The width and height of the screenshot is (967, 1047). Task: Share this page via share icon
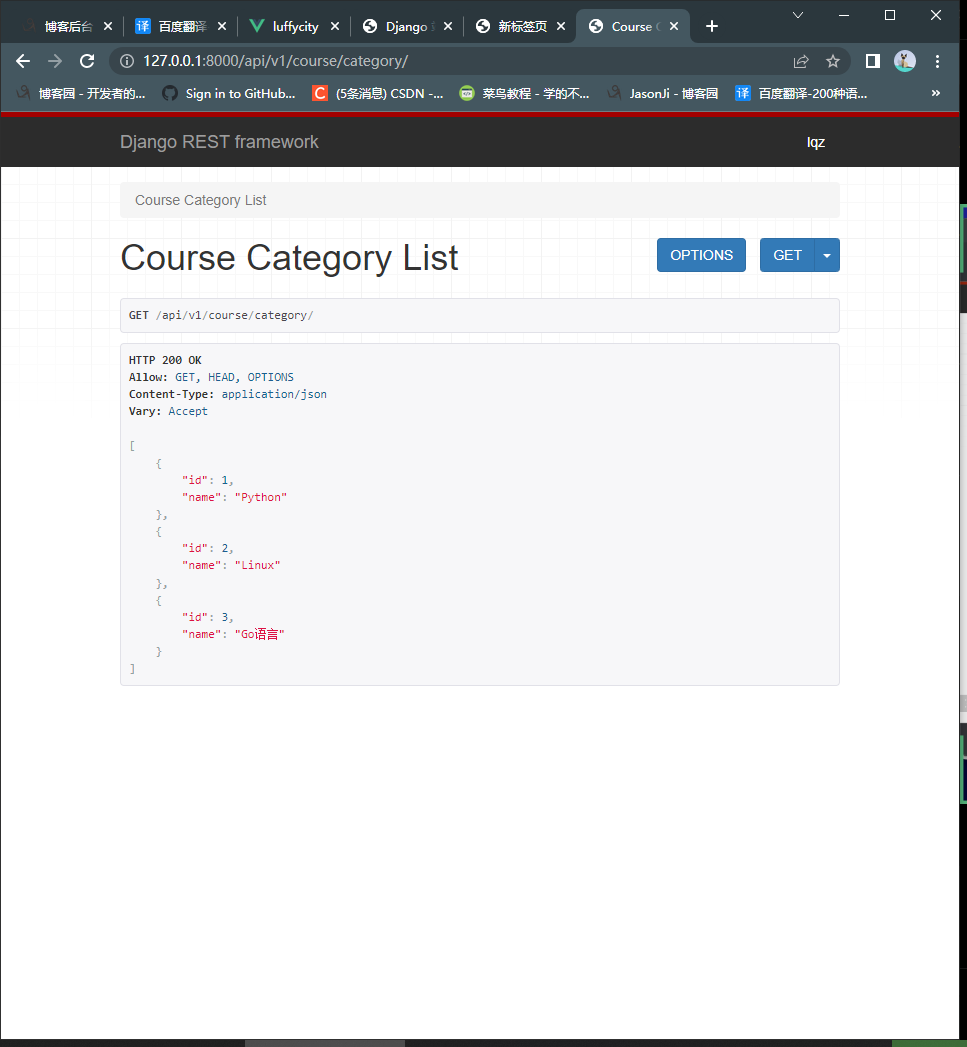(x=801, y=61)
